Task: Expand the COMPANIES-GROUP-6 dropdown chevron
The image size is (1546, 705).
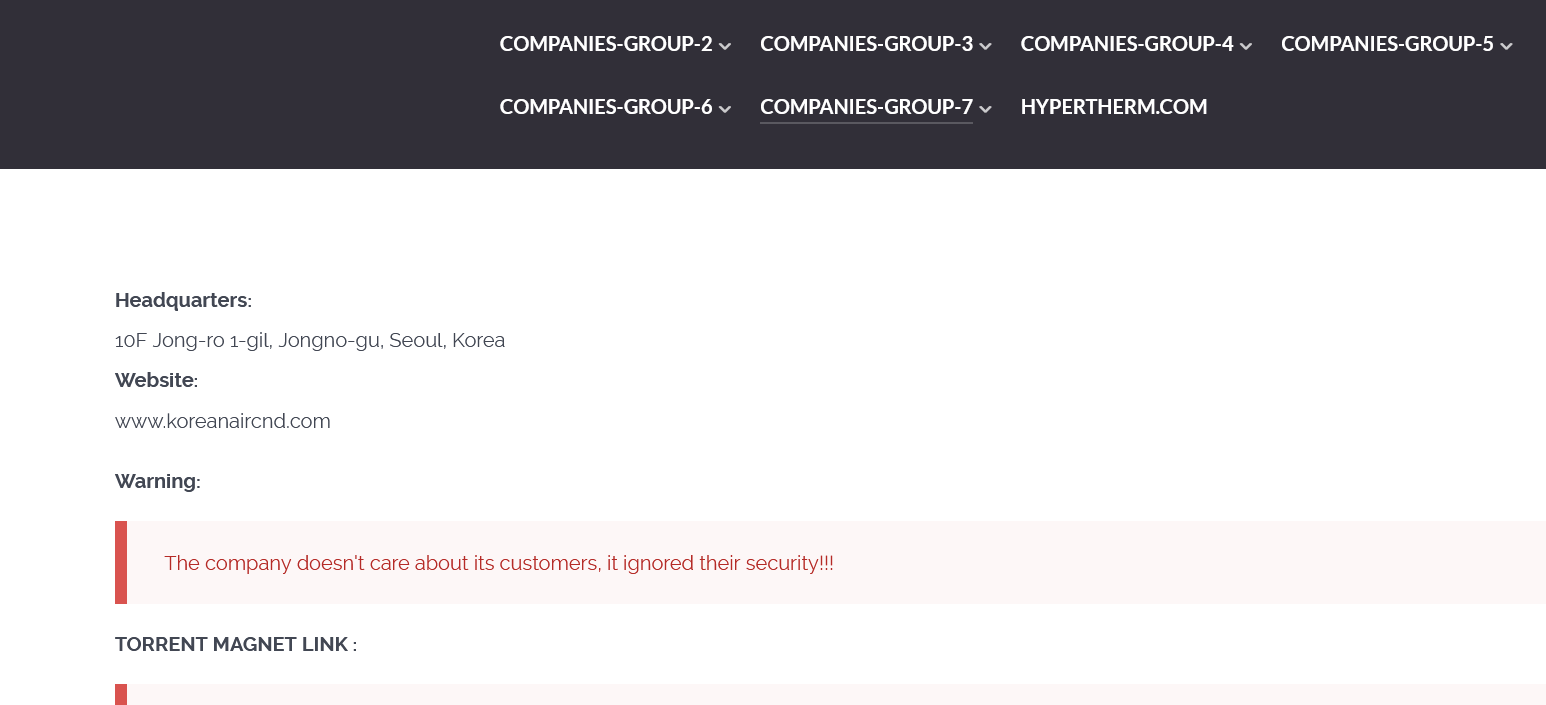Action: [x=726, y=107]
